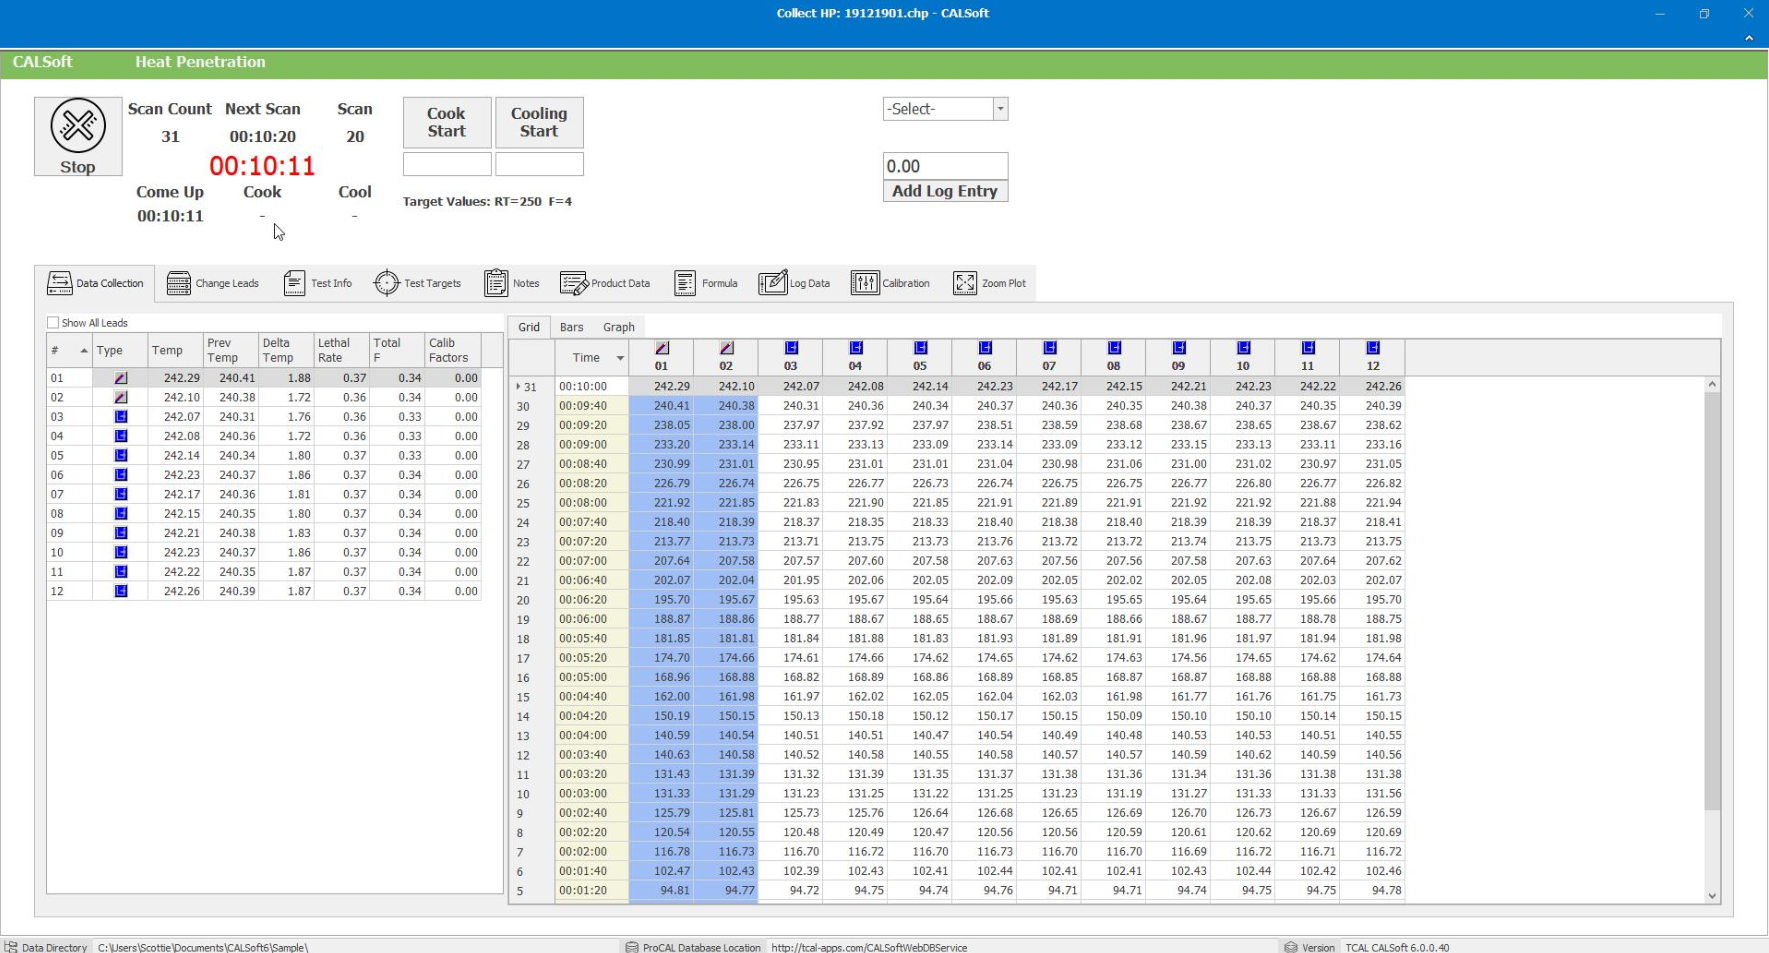
Task: Open the Change Leads tab
Action: click(x=212, y=283)
